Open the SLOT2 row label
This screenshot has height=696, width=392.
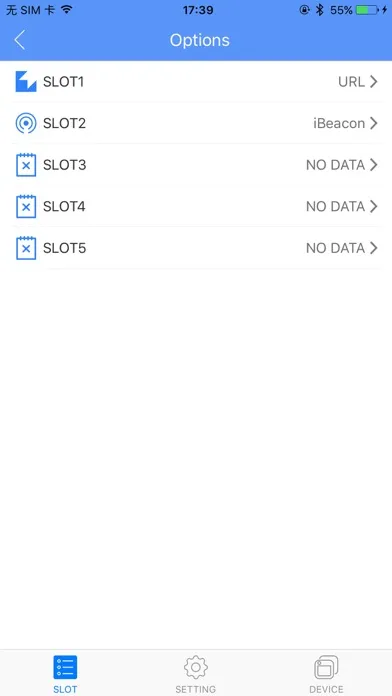click(64, 123)
